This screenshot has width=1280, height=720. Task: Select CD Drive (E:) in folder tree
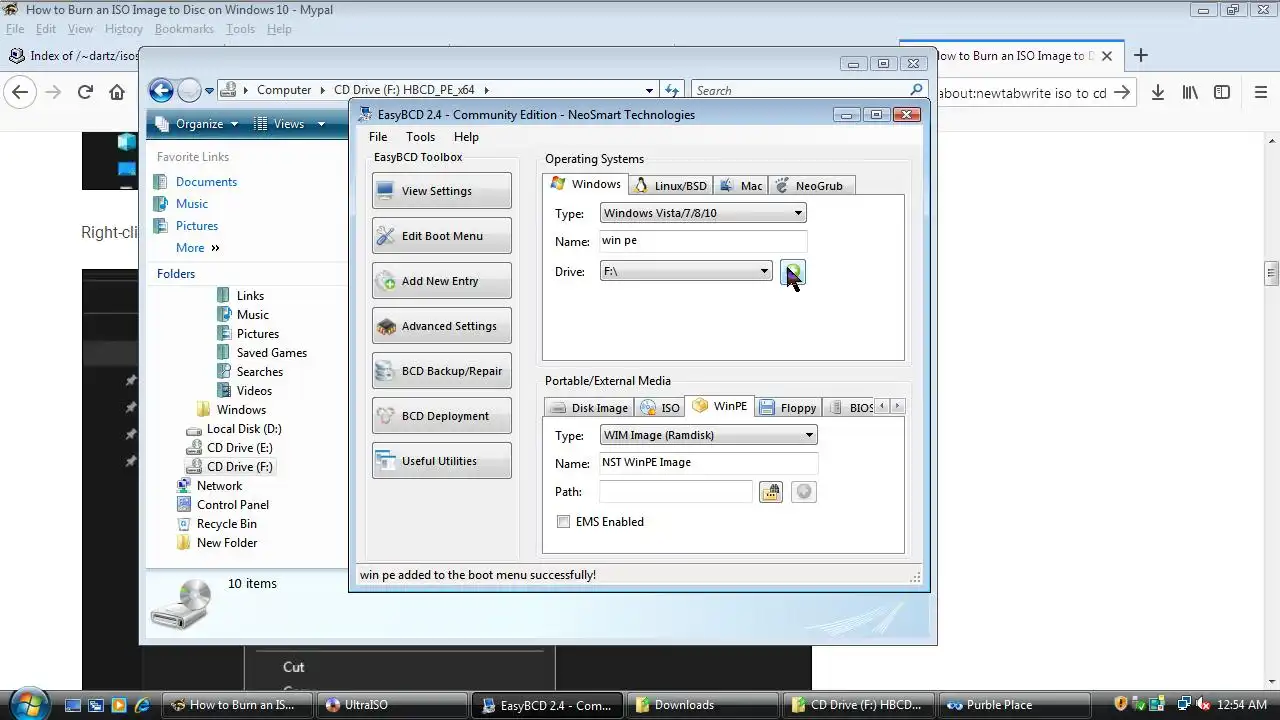click(239, 448)
